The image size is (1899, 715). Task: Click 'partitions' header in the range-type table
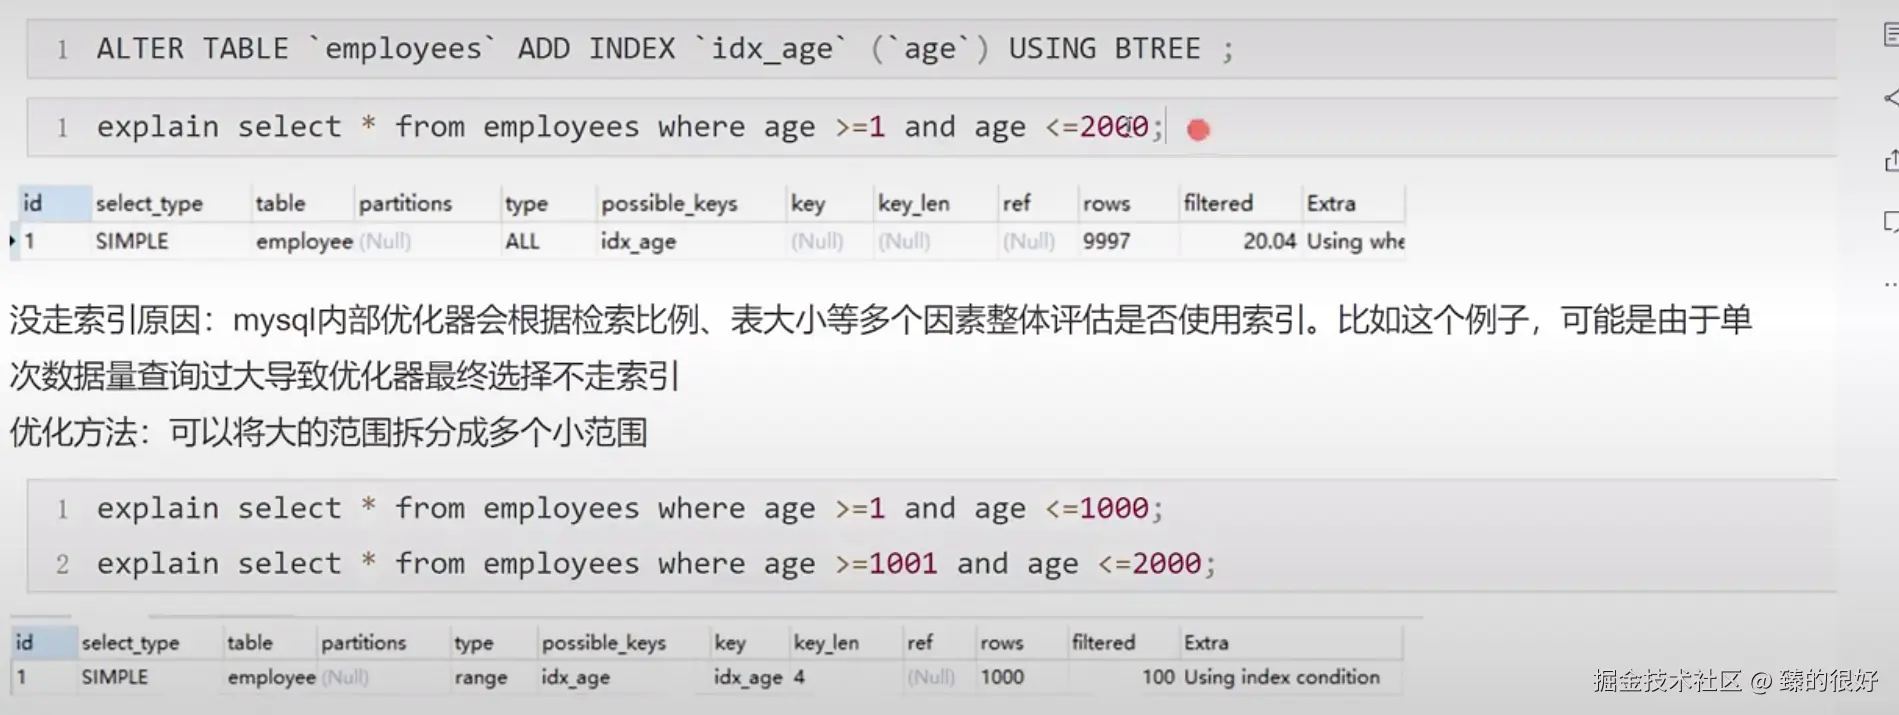pyautogui.click(x=363, y=642)
